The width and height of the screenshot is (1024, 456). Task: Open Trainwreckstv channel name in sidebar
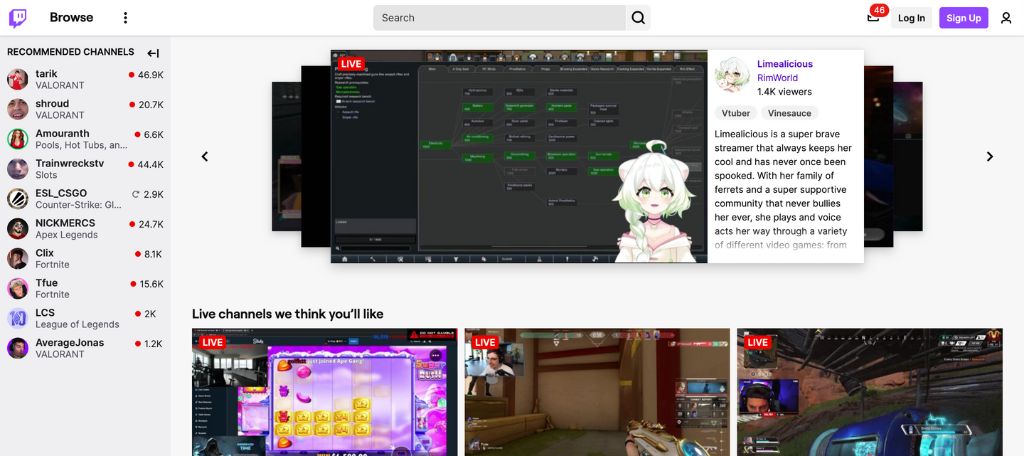tap(69, 163)
